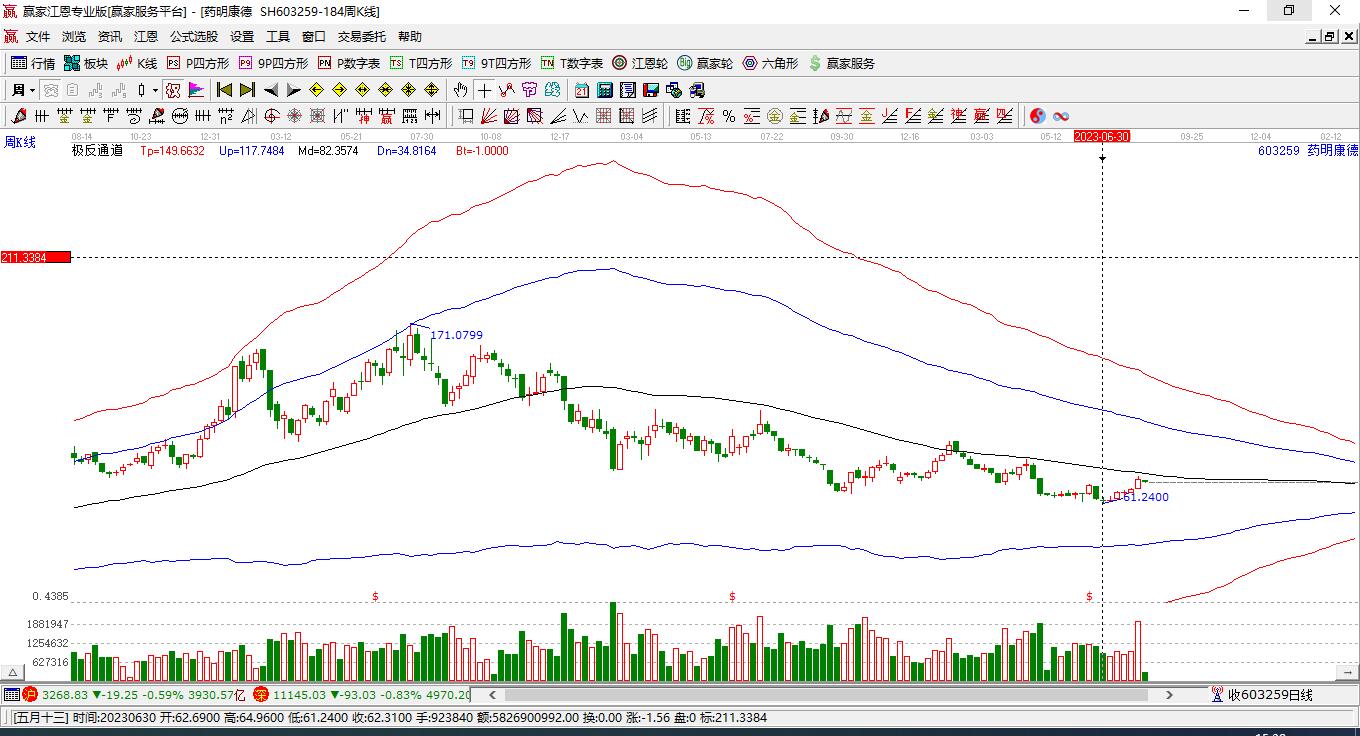
Task: Click the blue infinity symbol icon
Action: coord(1061,116)
